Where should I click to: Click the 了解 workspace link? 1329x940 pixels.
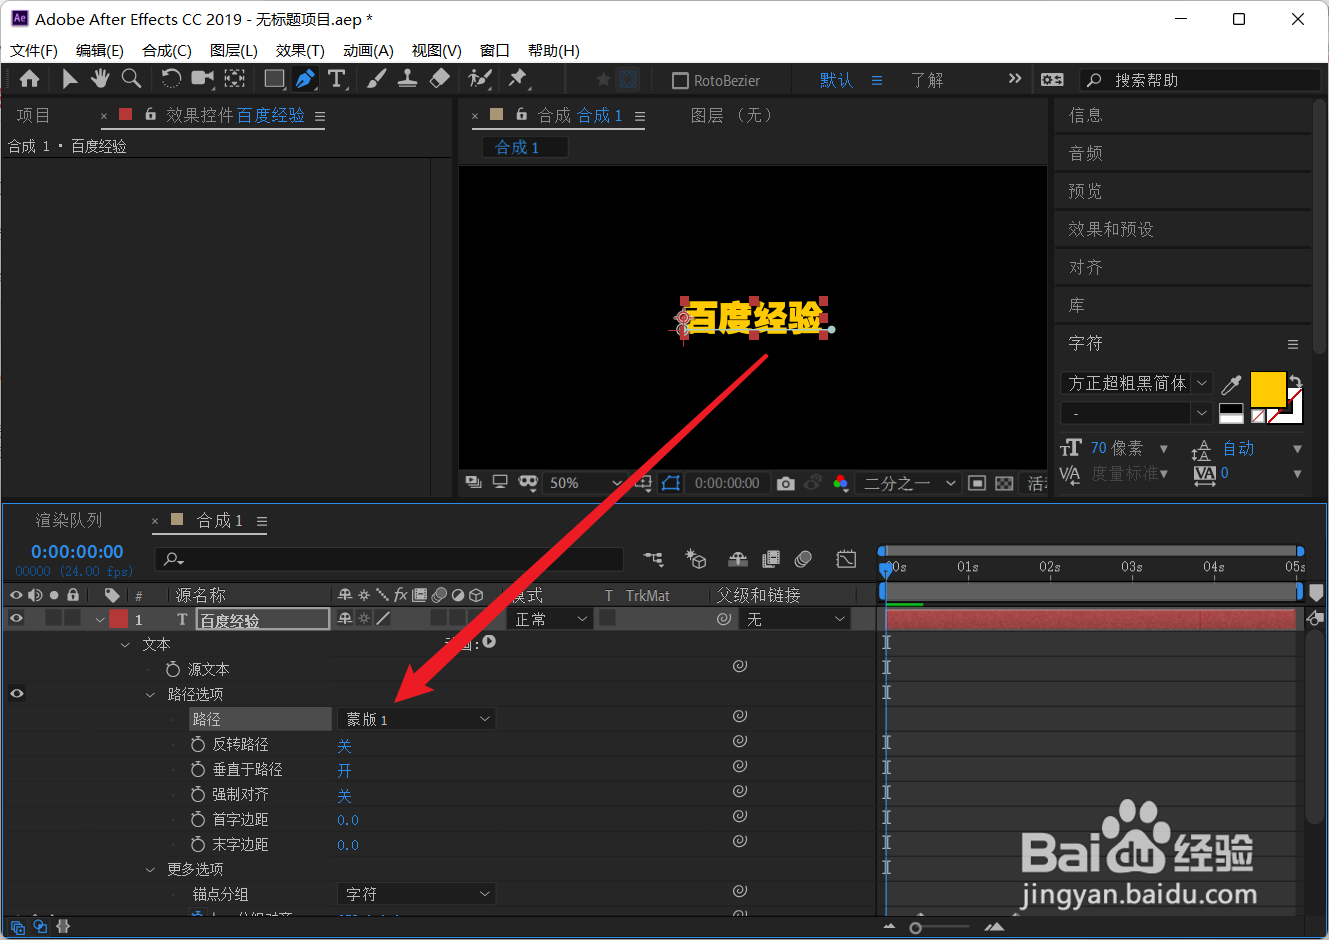click(x=927, y=80)
